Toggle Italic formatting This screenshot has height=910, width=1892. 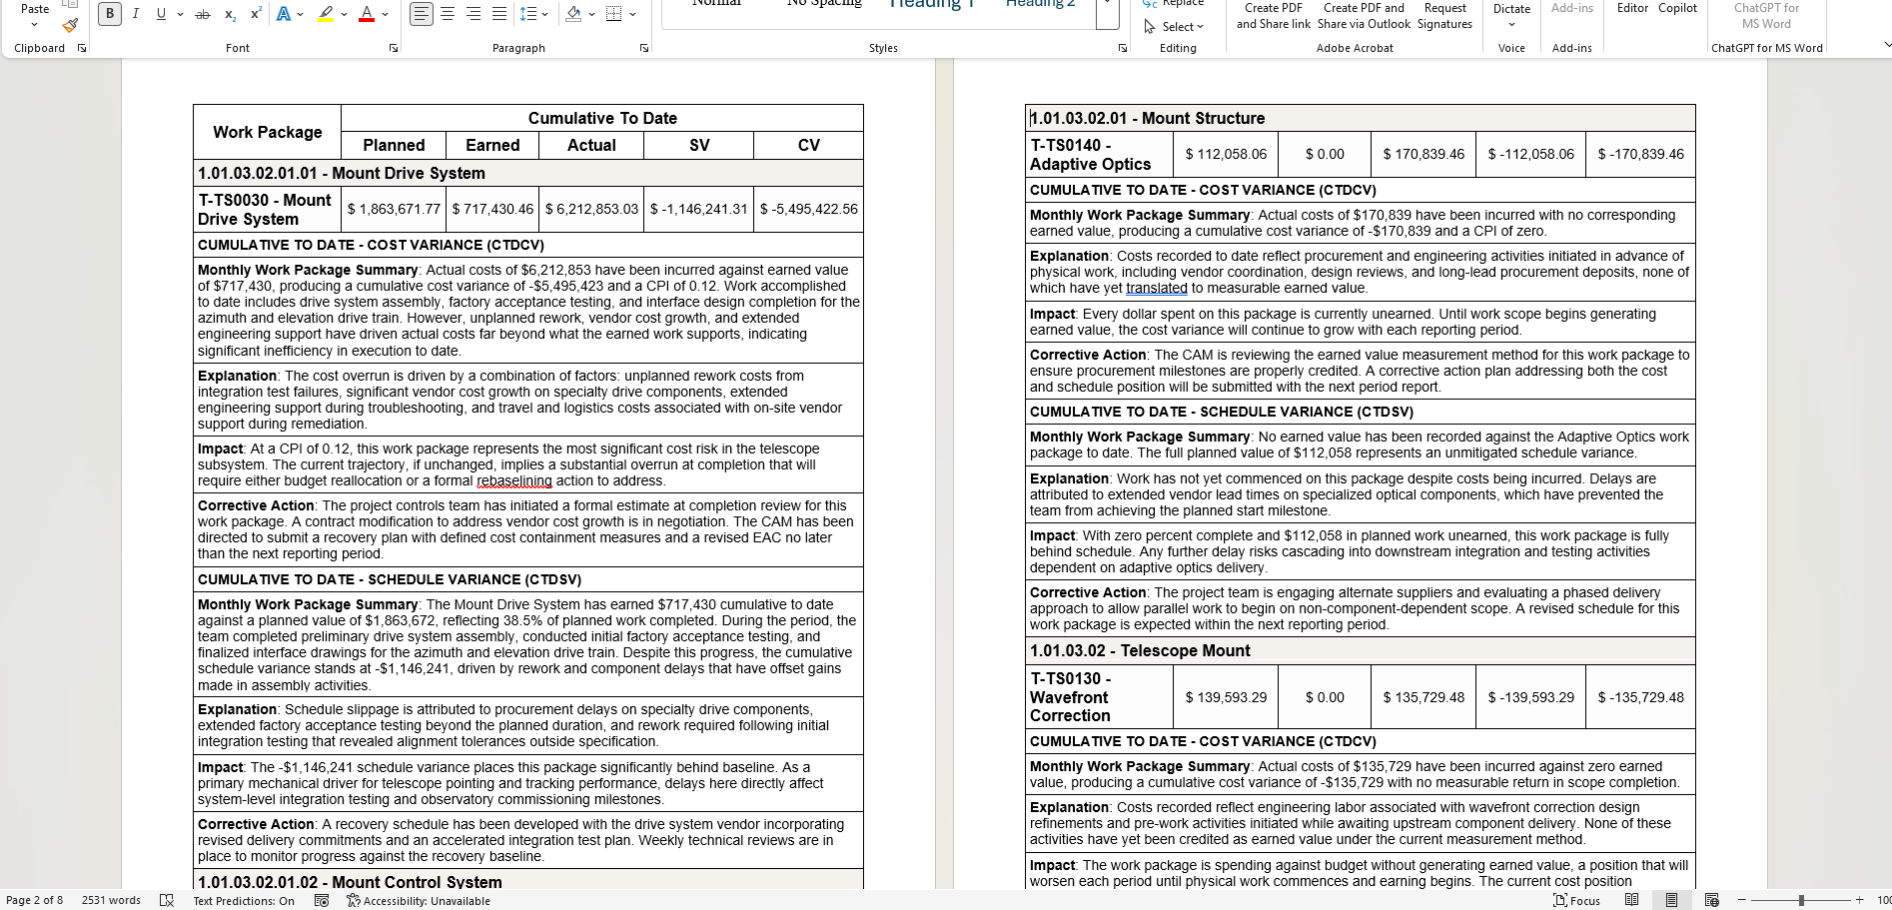point(135,14)
